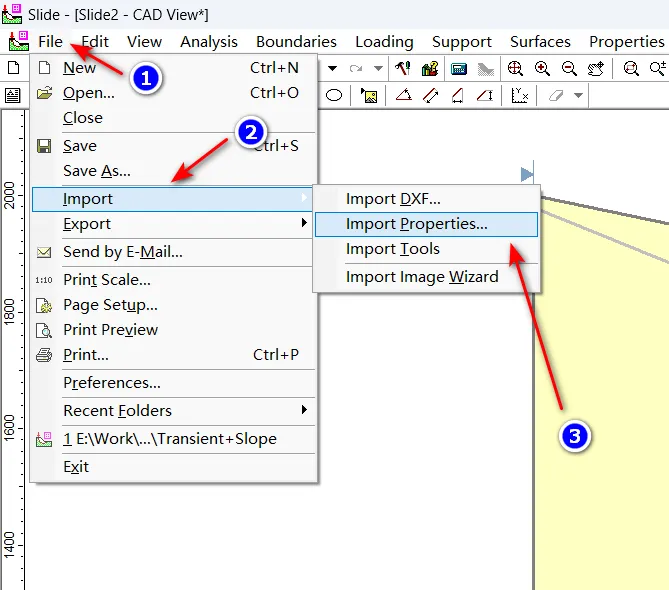The width and height of the screenshot is (669, 590).
Task: Select Import DXF... option
Action: (393, 199)
